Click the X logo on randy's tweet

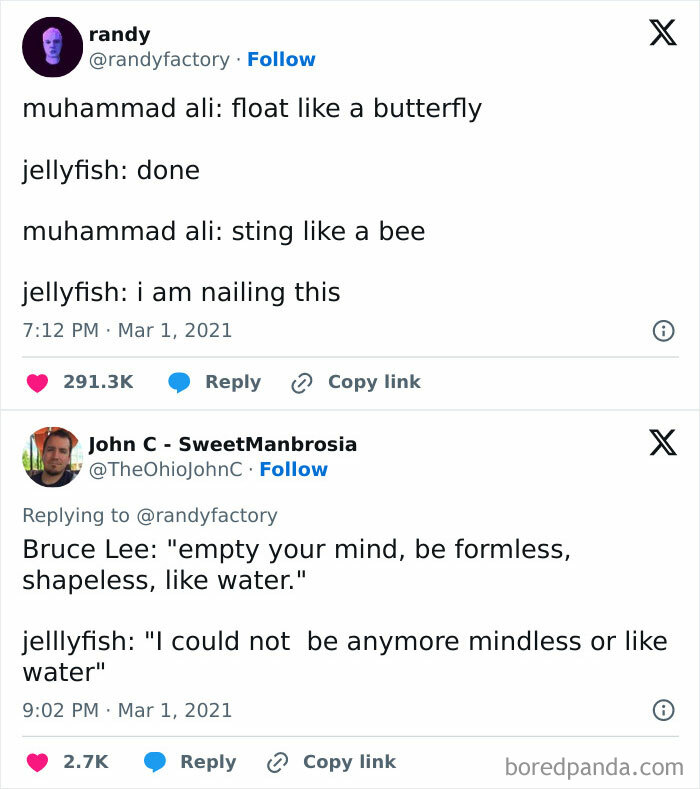coord(662,33)
